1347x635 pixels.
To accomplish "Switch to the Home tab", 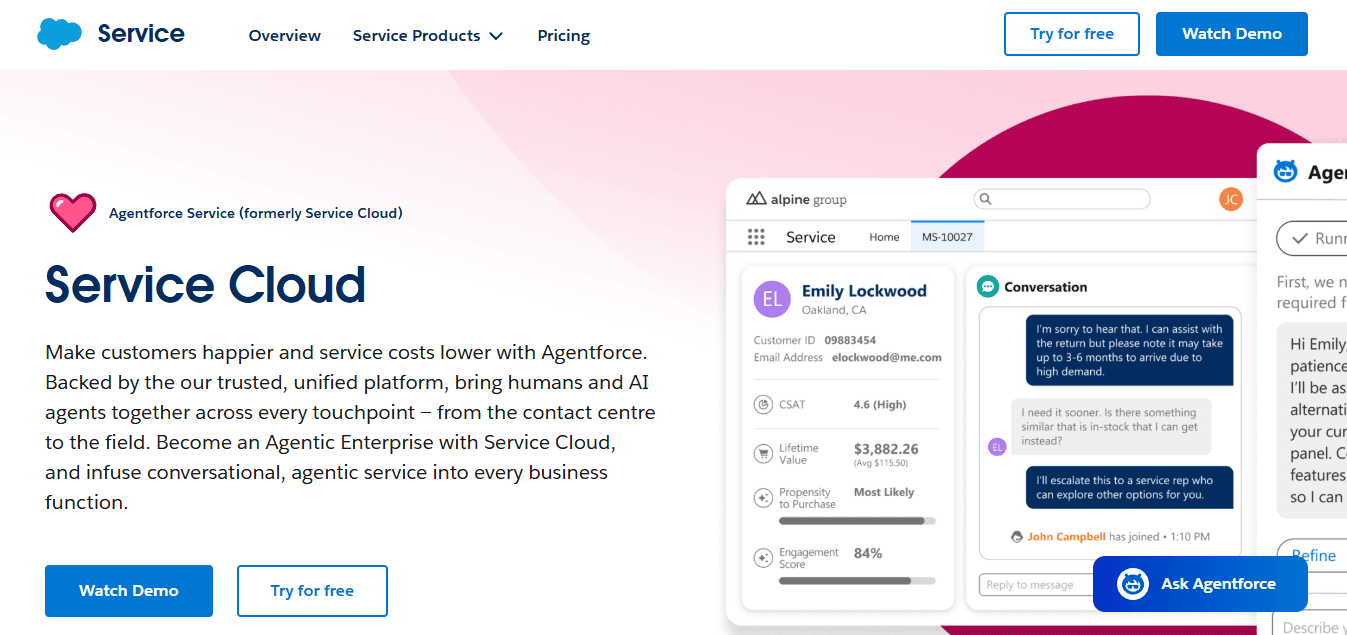I will point(884,236).
